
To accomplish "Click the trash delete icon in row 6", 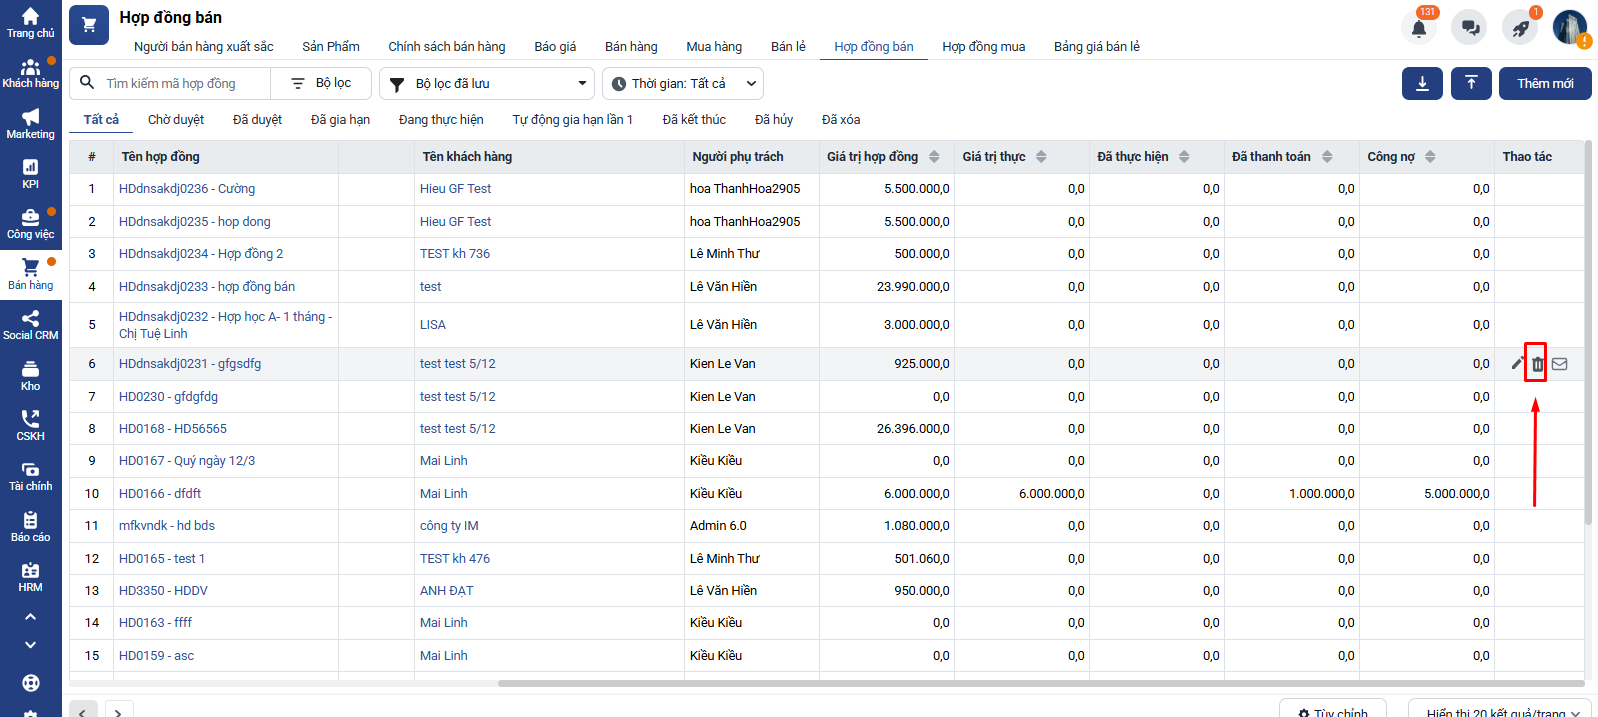I will click(x=1537, y=364).
